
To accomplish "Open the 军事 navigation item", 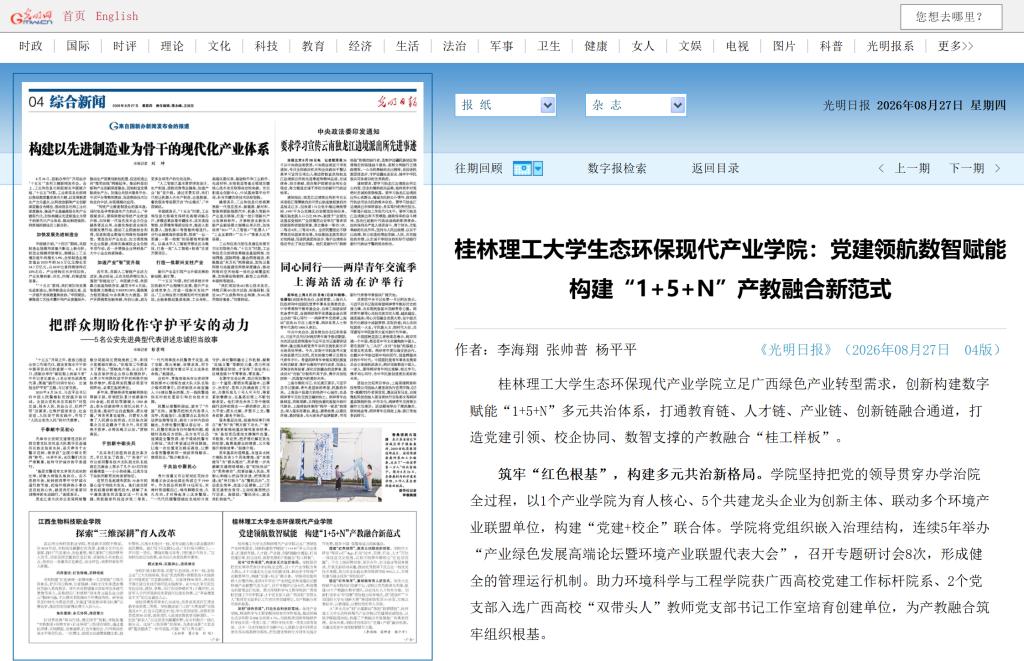I will pos(502,46).
